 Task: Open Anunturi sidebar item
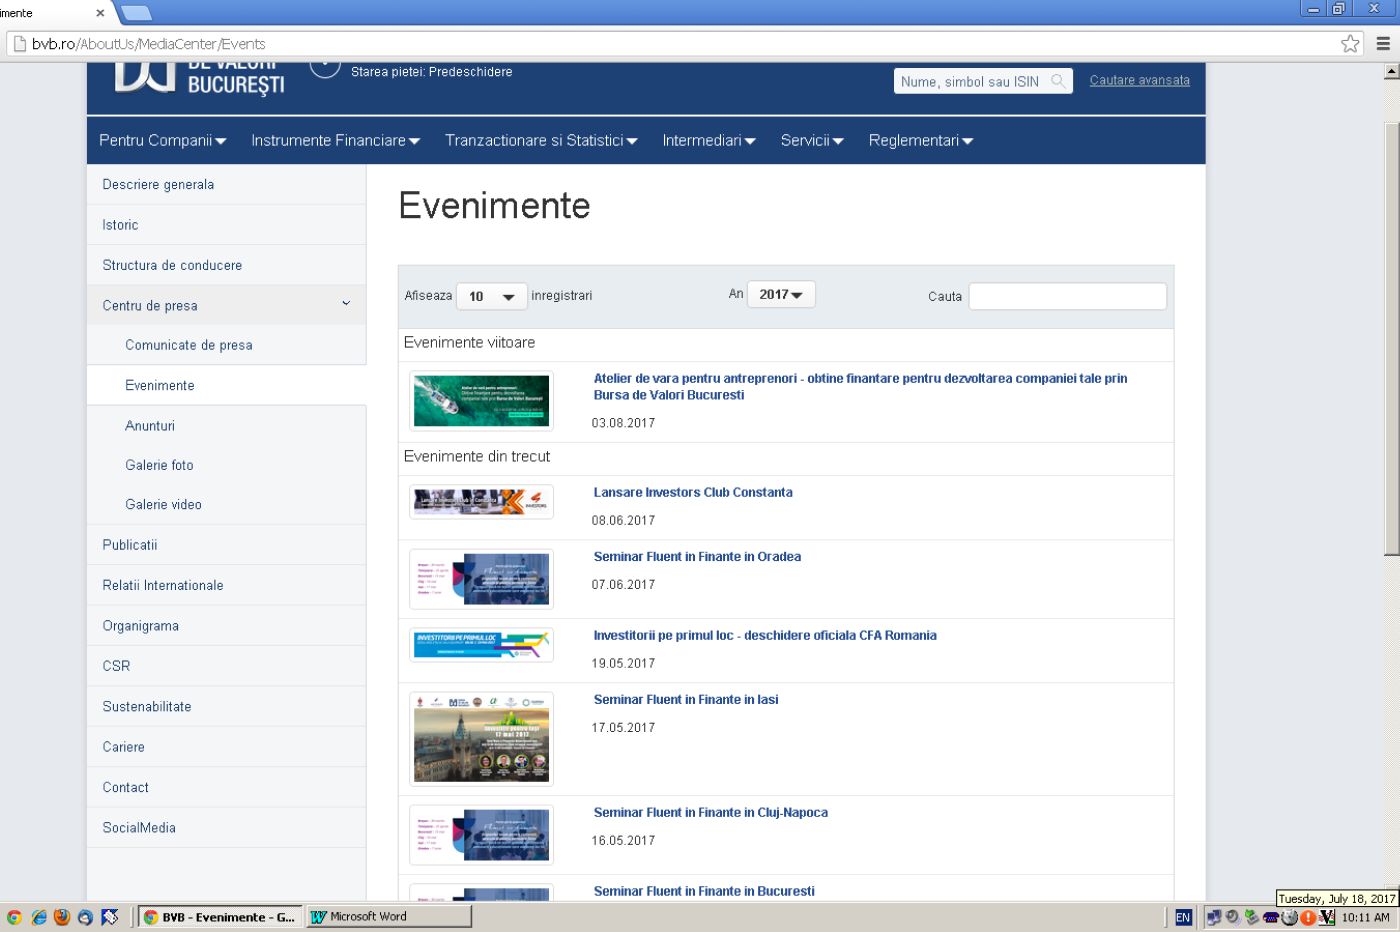tap(226, 425)
